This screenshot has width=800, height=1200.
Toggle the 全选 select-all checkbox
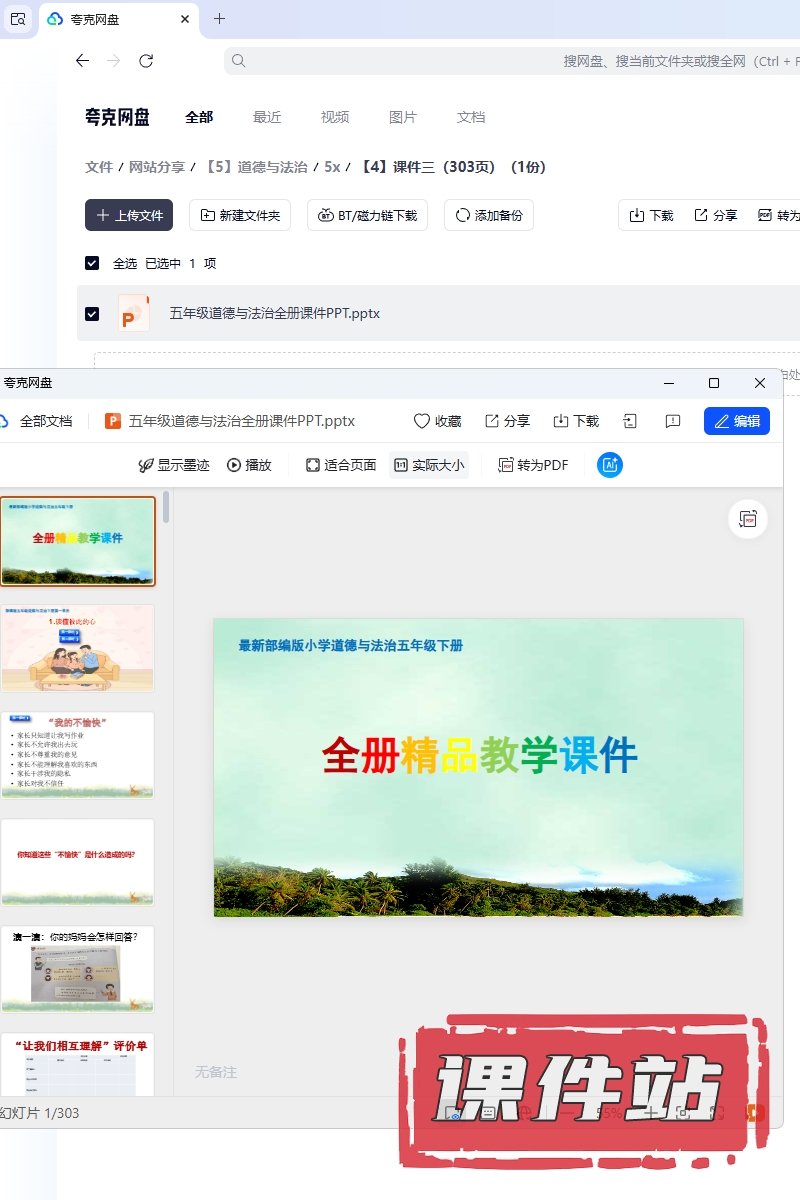(x=92, y=263)
